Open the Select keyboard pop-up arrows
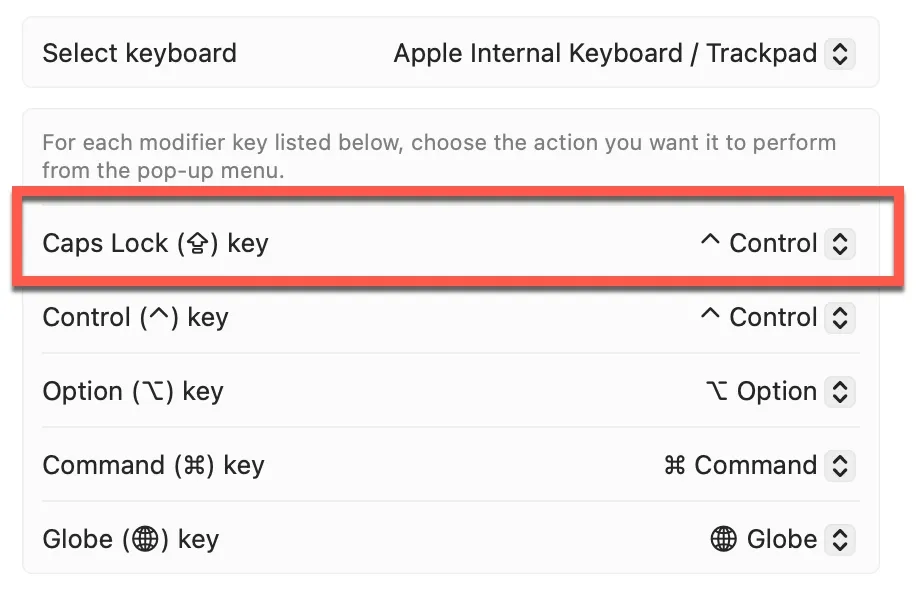 point(840,53)
